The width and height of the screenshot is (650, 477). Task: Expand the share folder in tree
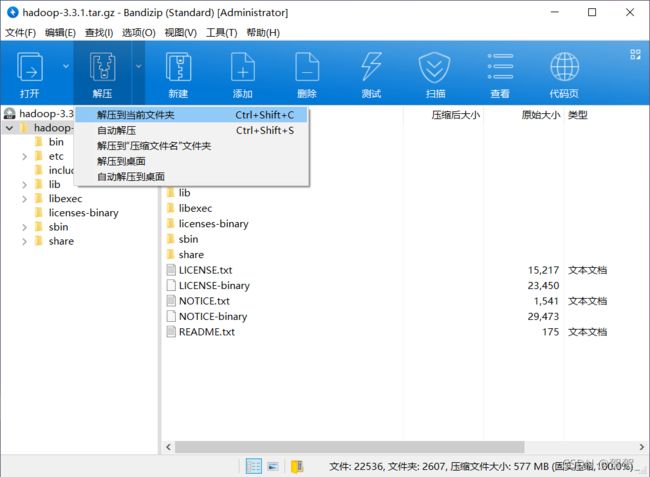[x=24, y=241]
